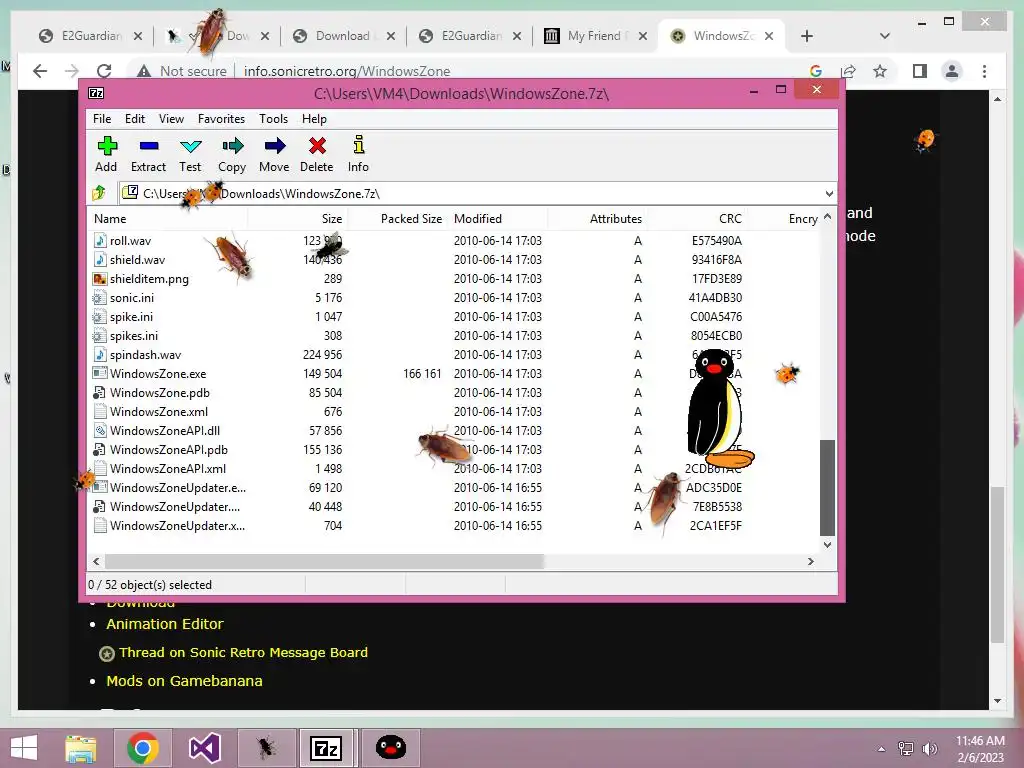
Task: Open the Windows Start menu
Action: pyautogui.click(x=24, y=748)
